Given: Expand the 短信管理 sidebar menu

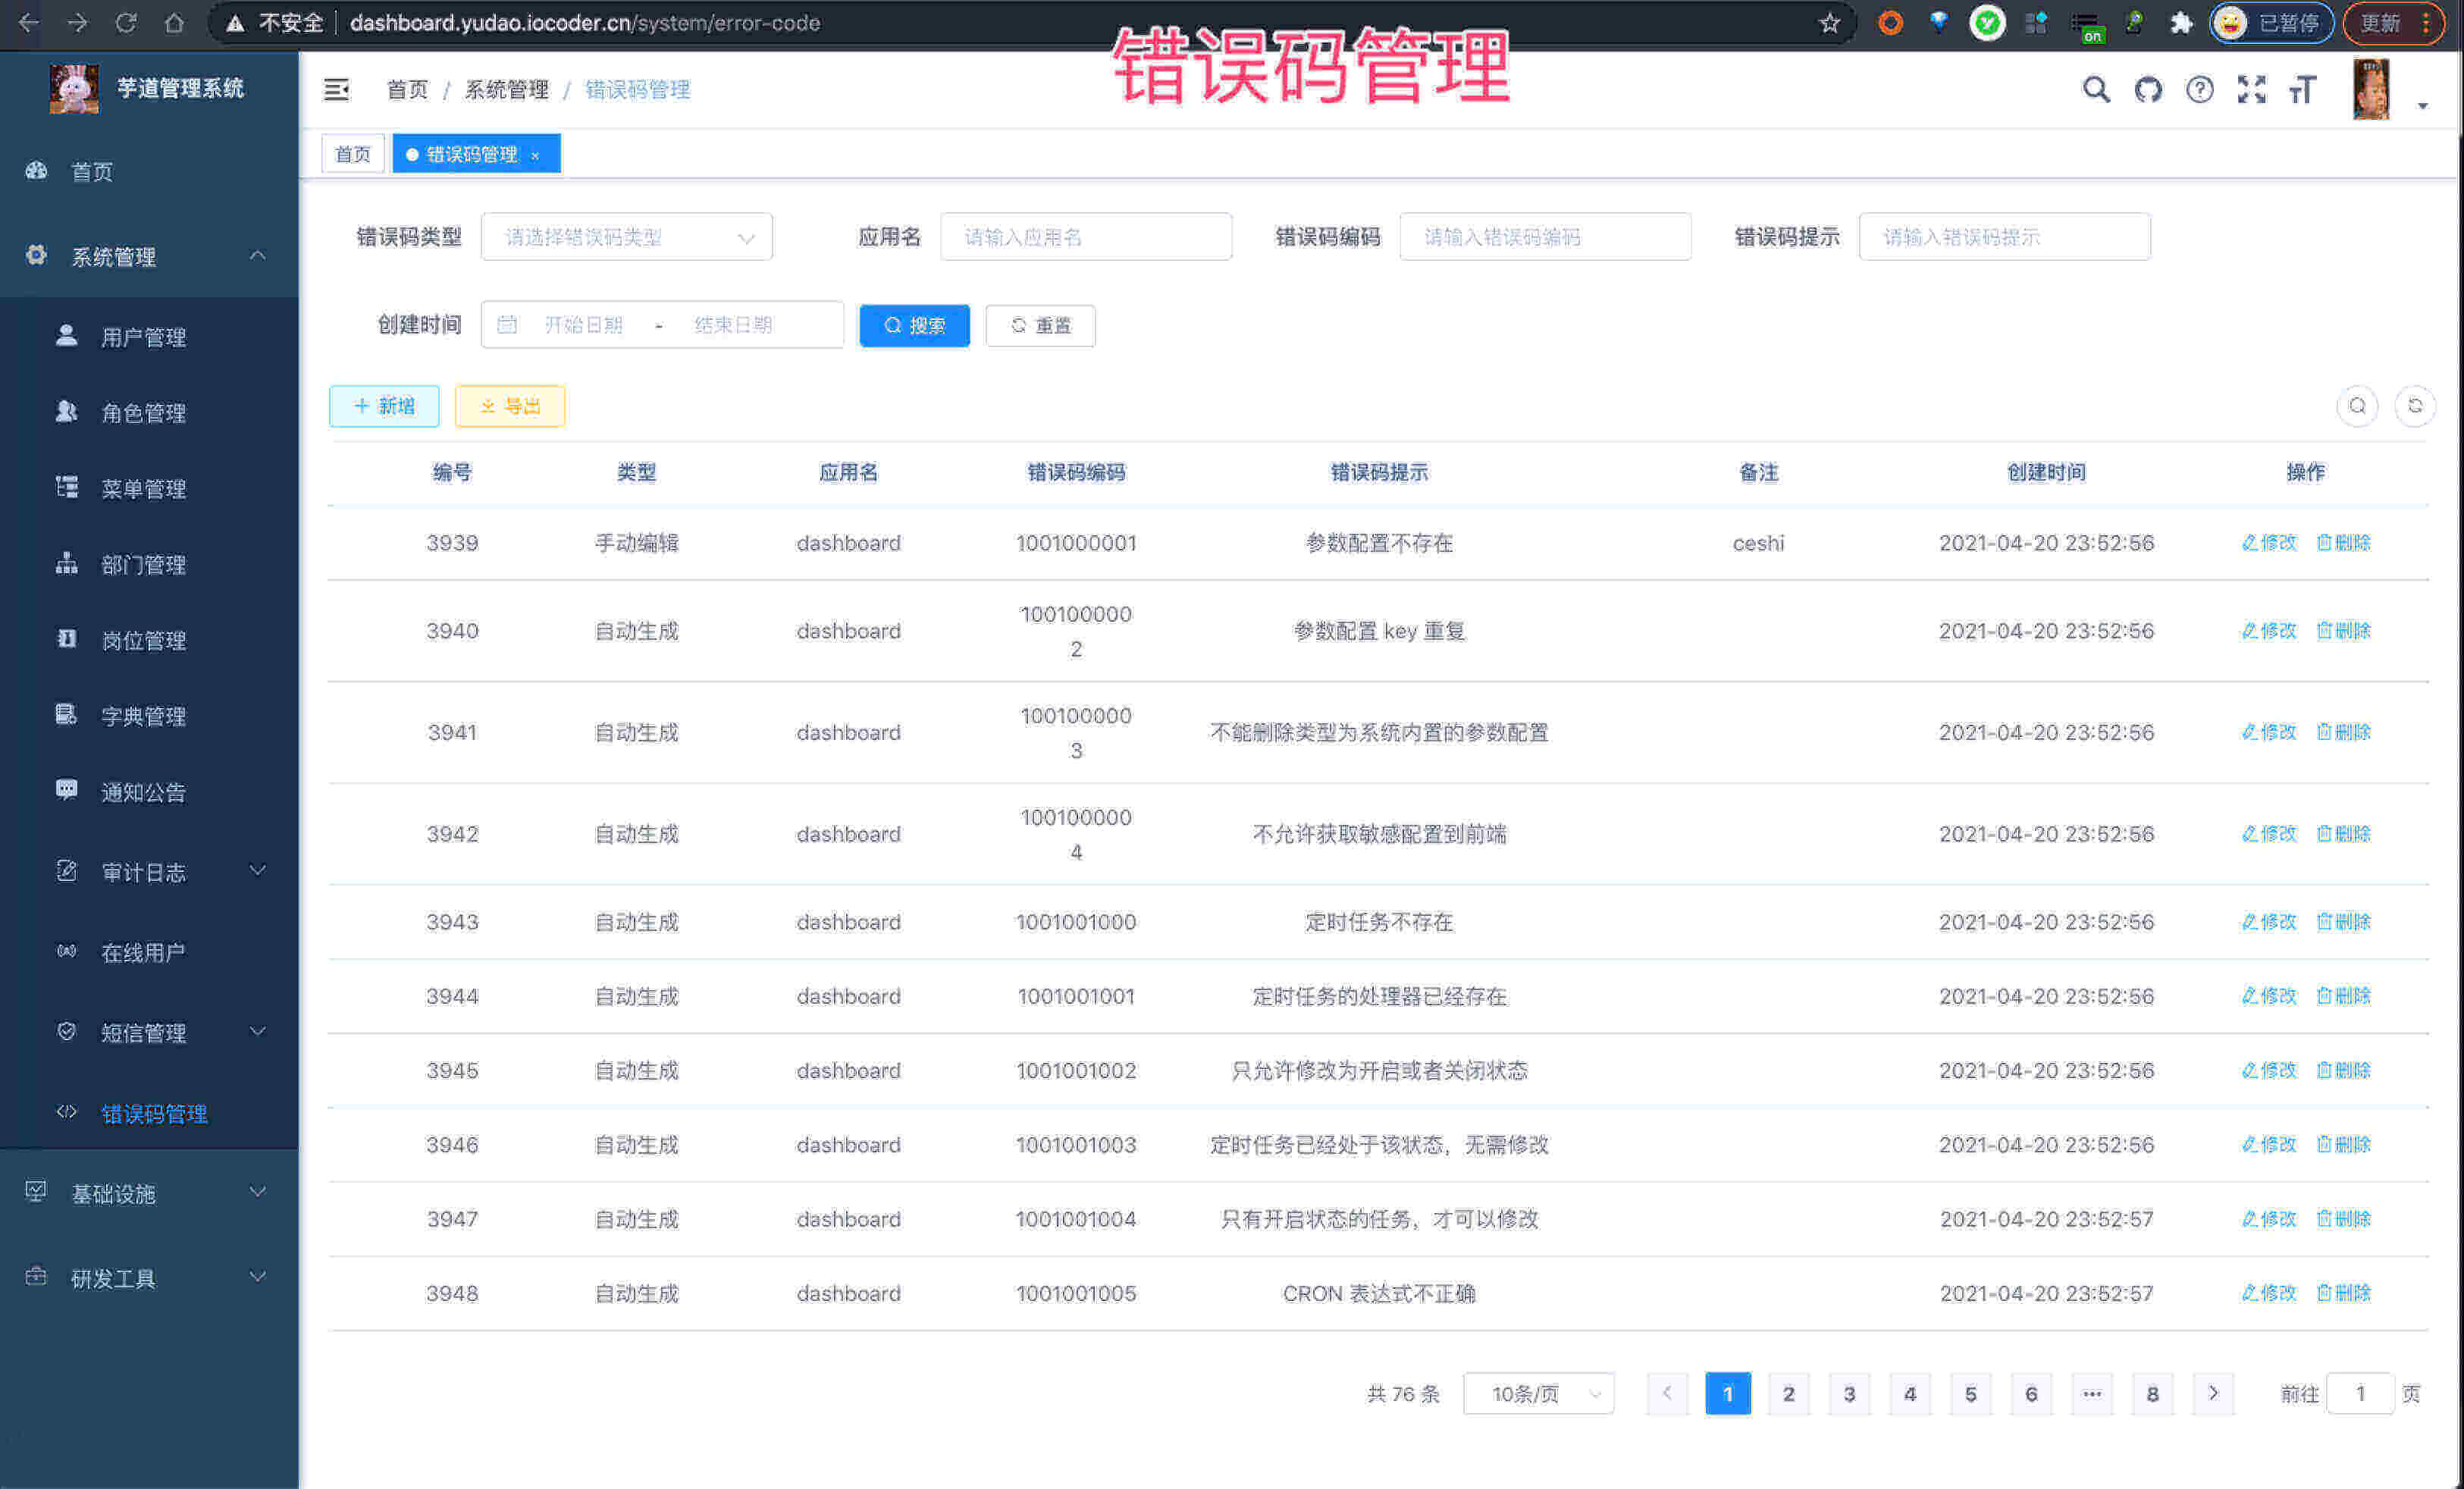Looking at the screenshot, I should pos(142,1032).
